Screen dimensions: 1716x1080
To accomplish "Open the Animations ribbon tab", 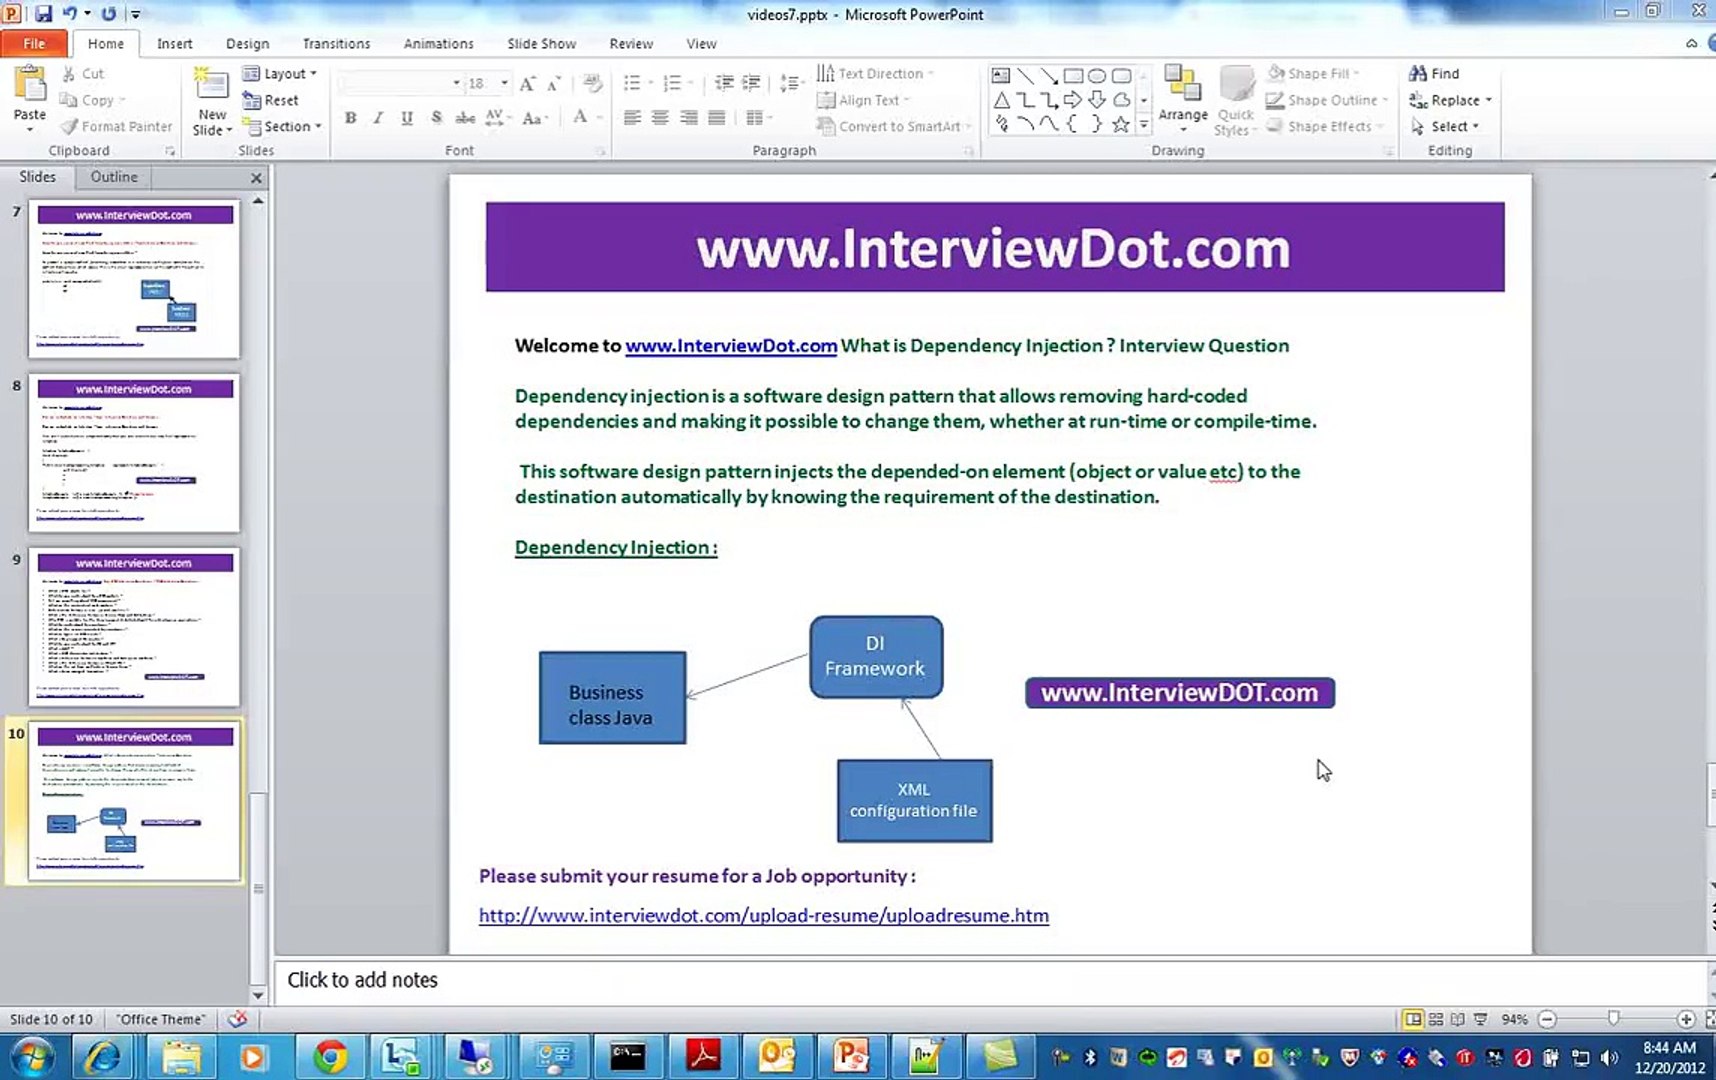I will pos(438,43).
